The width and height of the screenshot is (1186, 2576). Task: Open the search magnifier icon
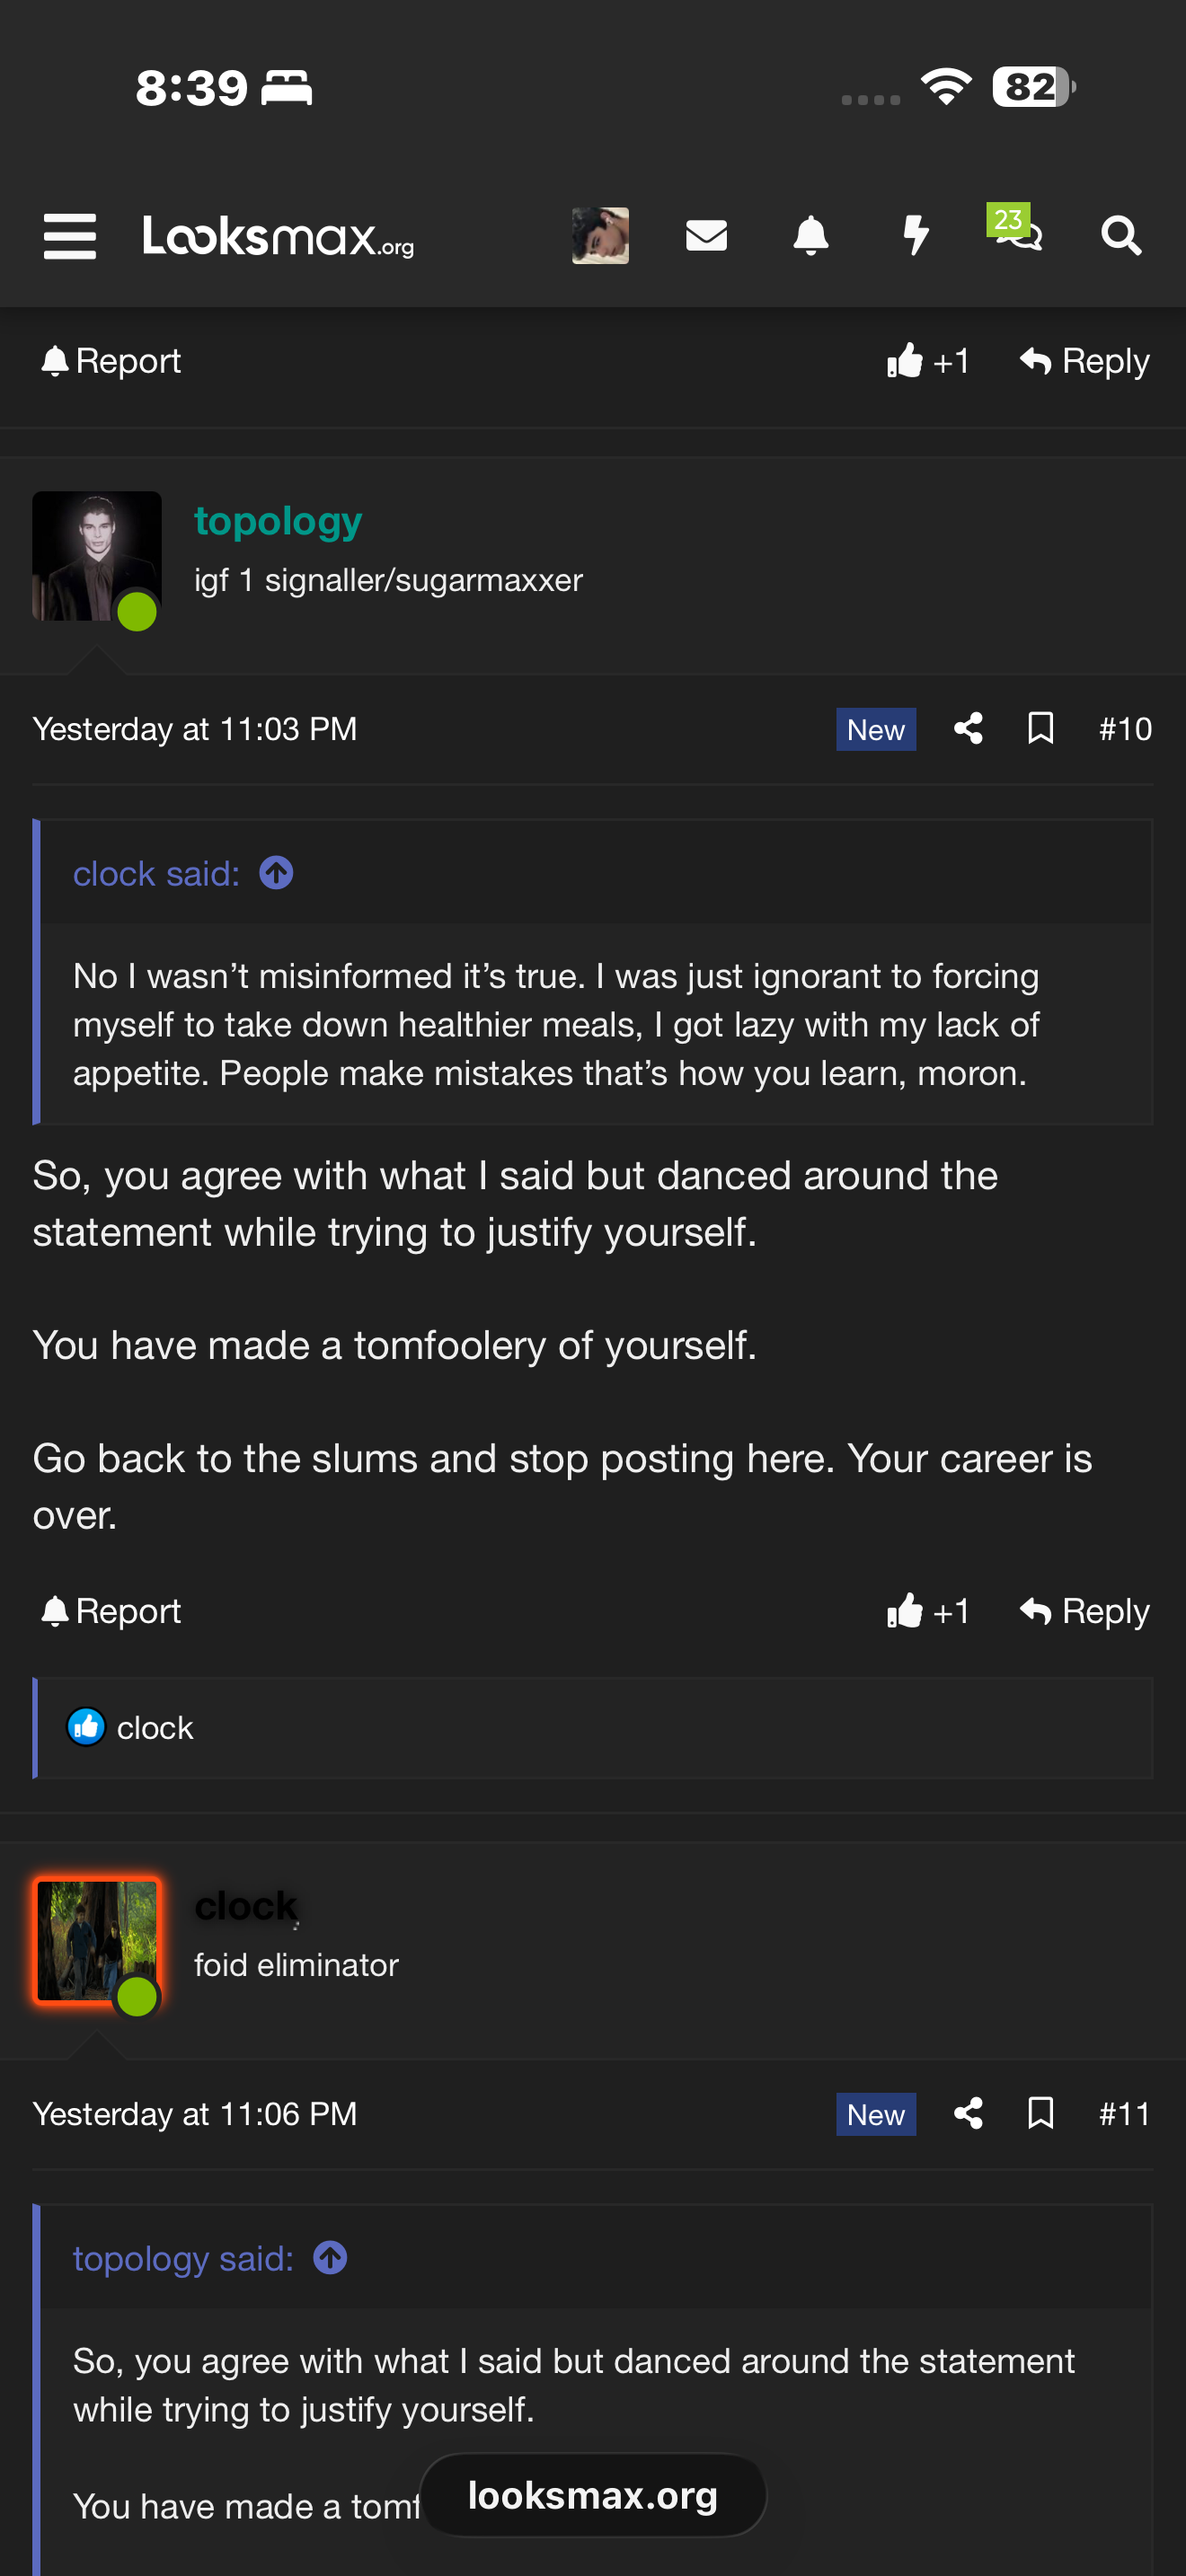click(1120, 236)
